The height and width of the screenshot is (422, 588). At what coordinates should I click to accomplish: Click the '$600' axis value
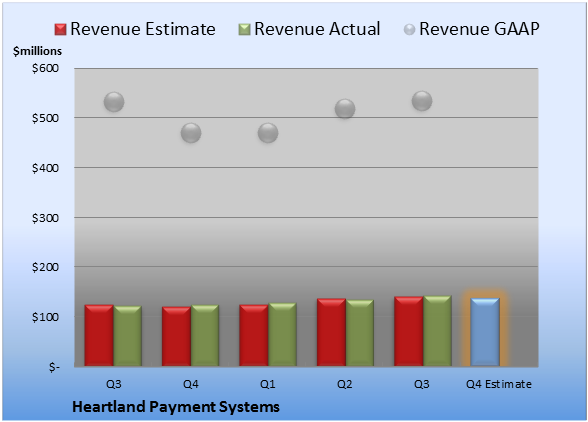point(45,68)
